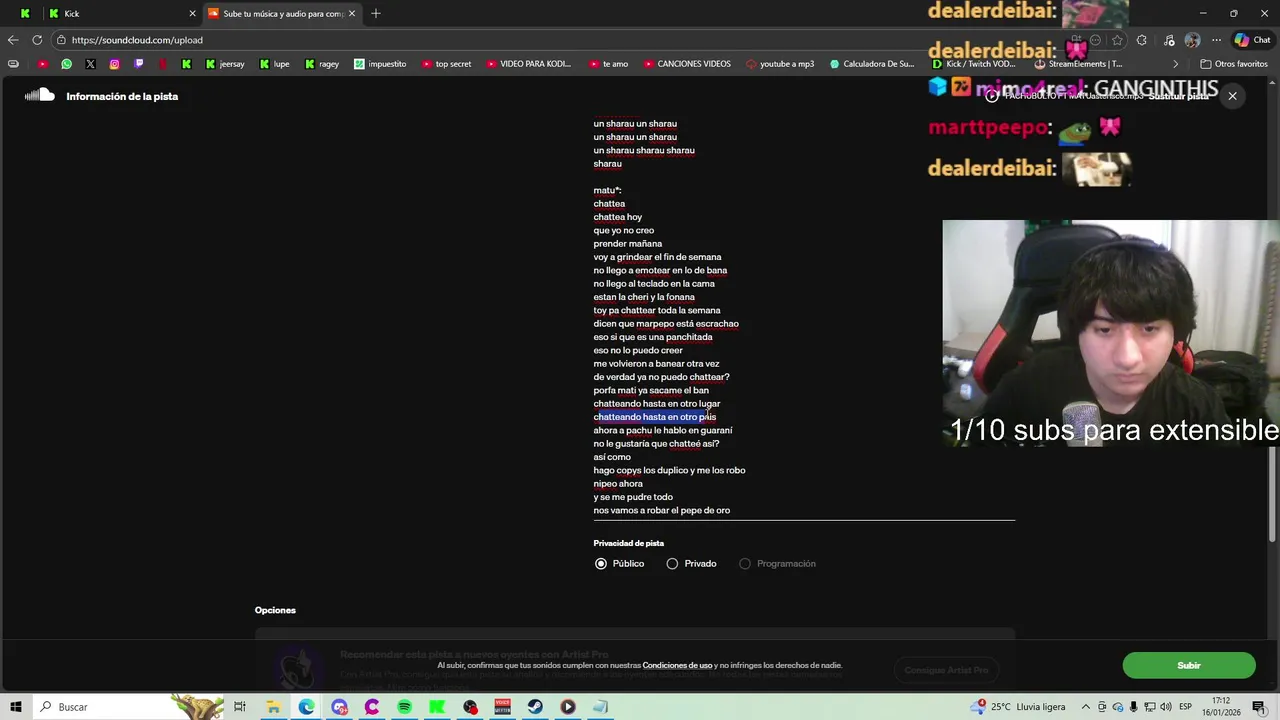
Task: Open Steam from taskbar
Action: pyautogui.click(x=535, y=707)
